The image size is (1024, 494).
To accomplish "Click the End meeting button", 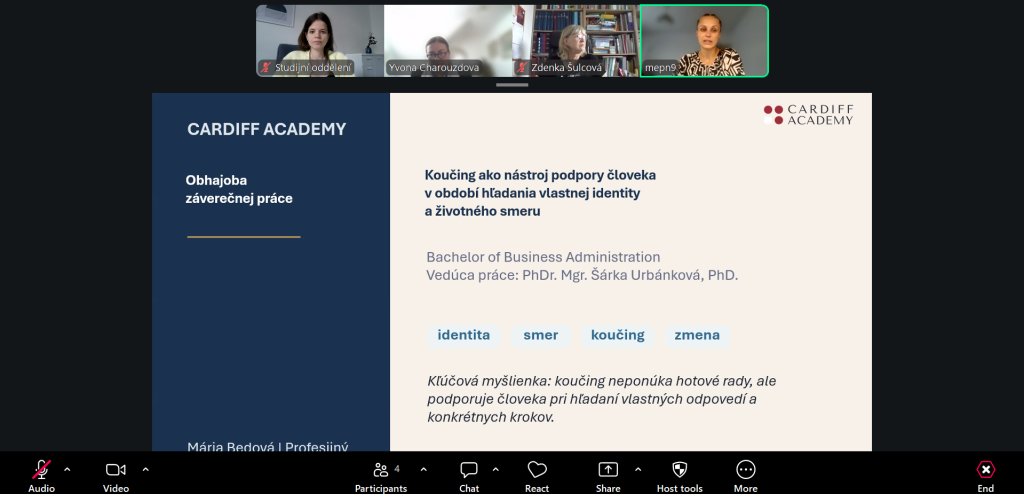I will click(x=985, y=476).
